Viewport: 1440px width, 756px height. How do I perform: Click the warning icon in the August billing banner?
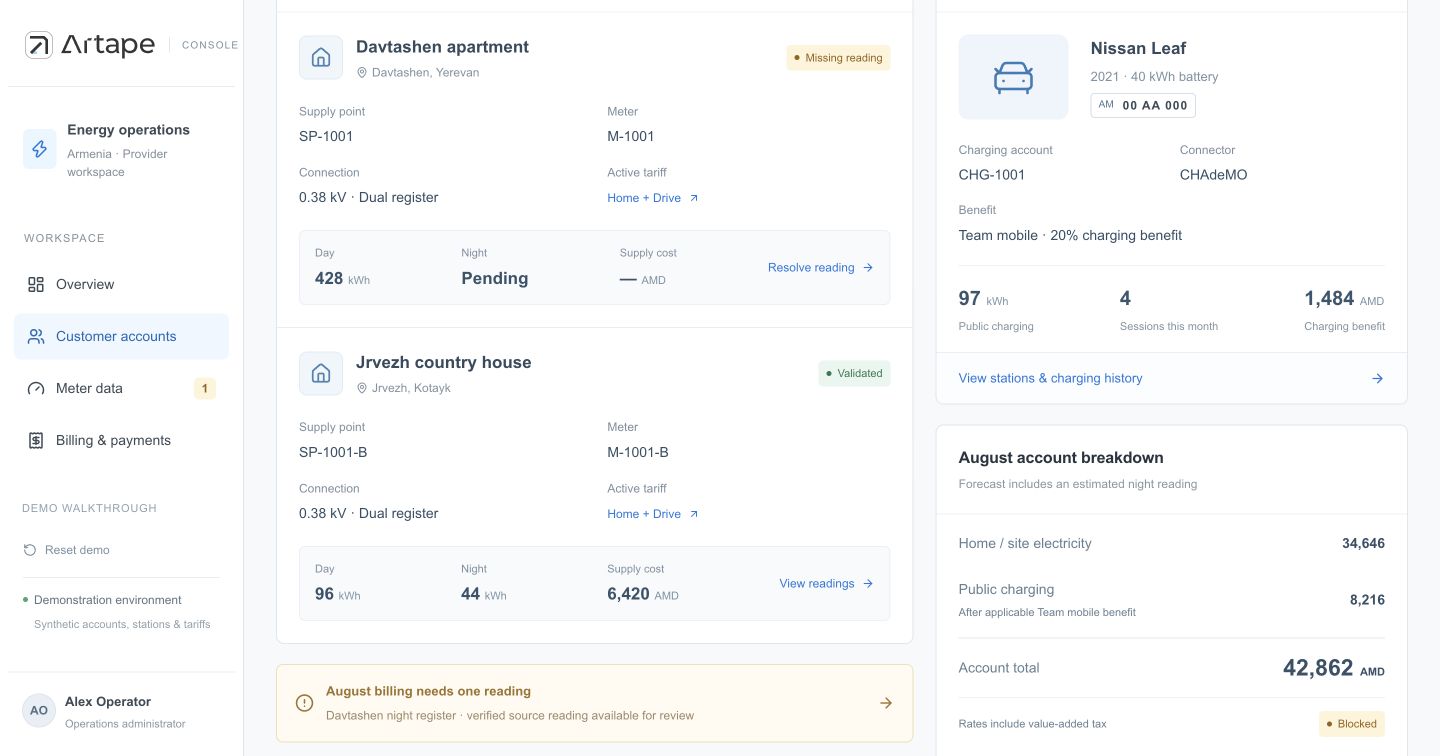(x=305, y=703)
